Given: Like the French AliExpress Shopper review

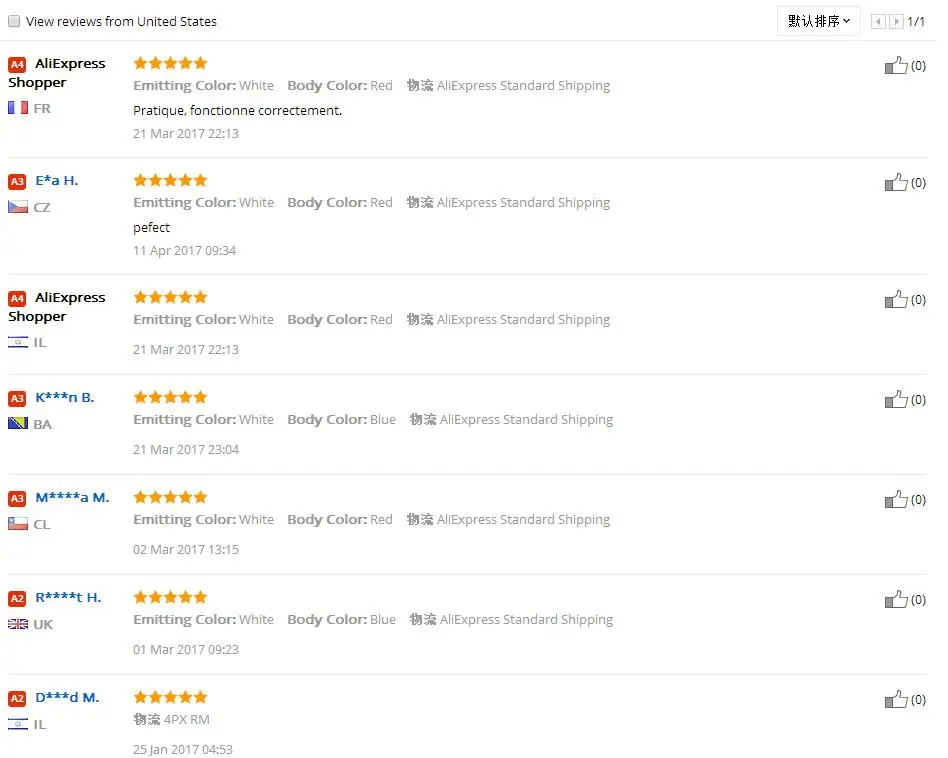Looking at the screenshot, I should [896, 66].
